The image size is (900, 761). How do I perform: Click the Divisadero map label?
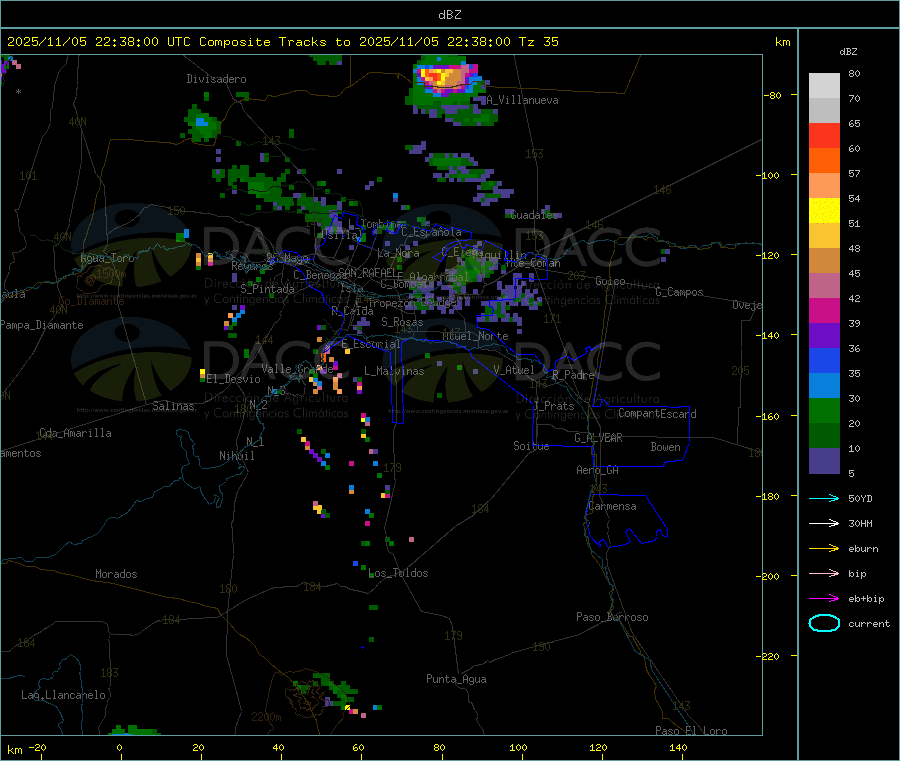216,79
